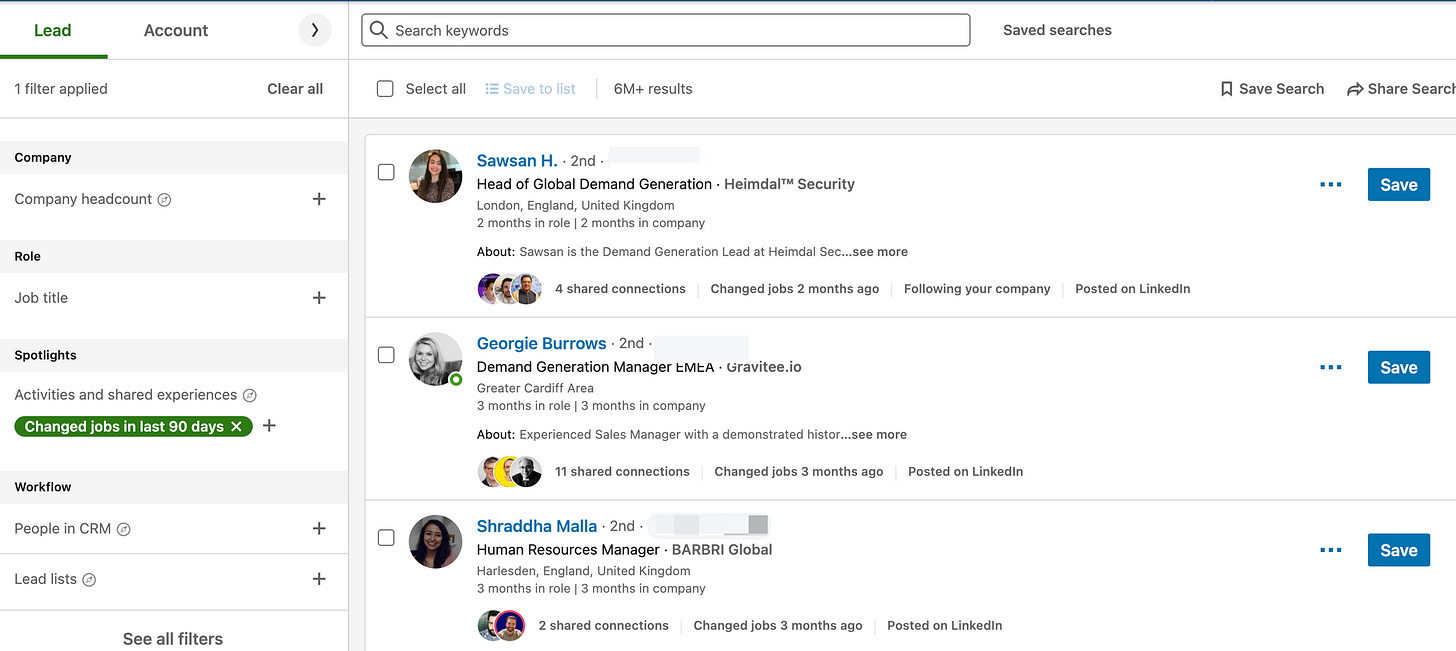Expand Lead lists filter
1456x651 pixels.
(319, 578)
